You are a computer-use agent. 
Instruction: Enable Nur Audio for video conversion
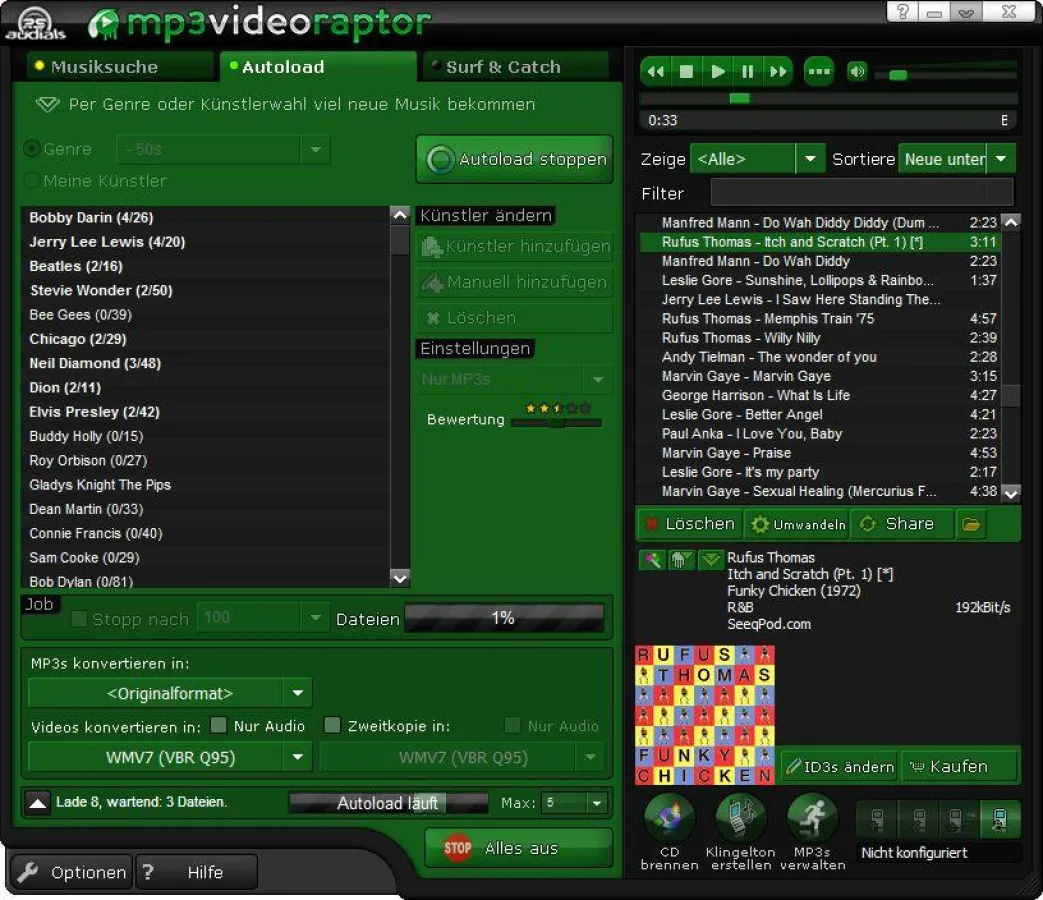pyautogui.click(x=217, y=726)
